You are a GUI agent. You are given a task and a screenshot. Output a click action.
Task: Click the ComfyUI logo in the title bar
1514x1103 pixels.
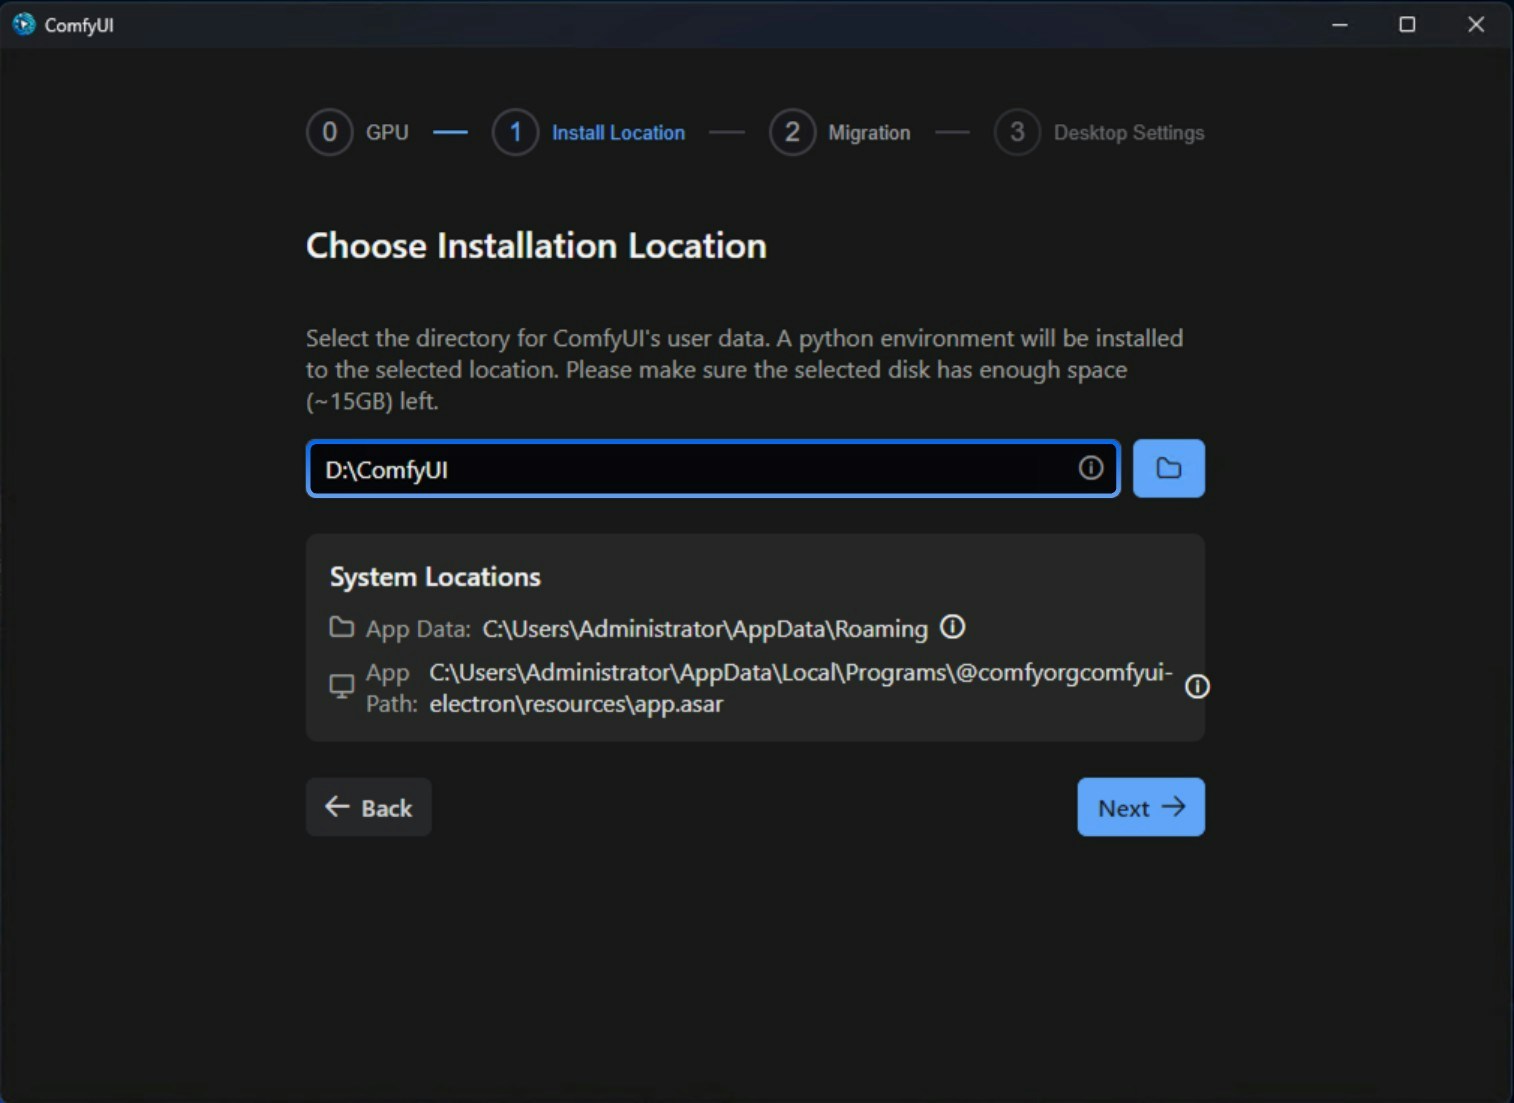tap(22, 24)
